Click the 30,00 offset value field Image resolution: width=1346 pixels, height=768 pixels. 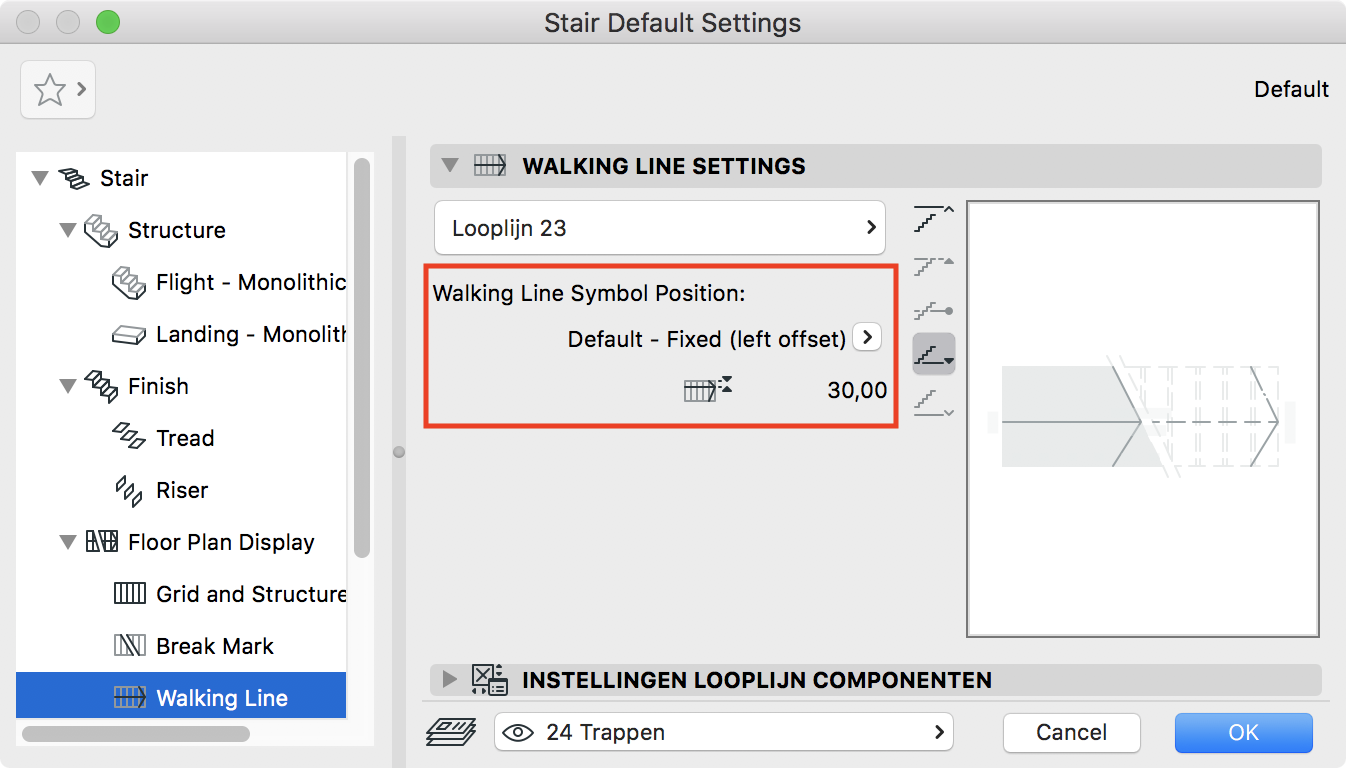(x=857, y=390)
